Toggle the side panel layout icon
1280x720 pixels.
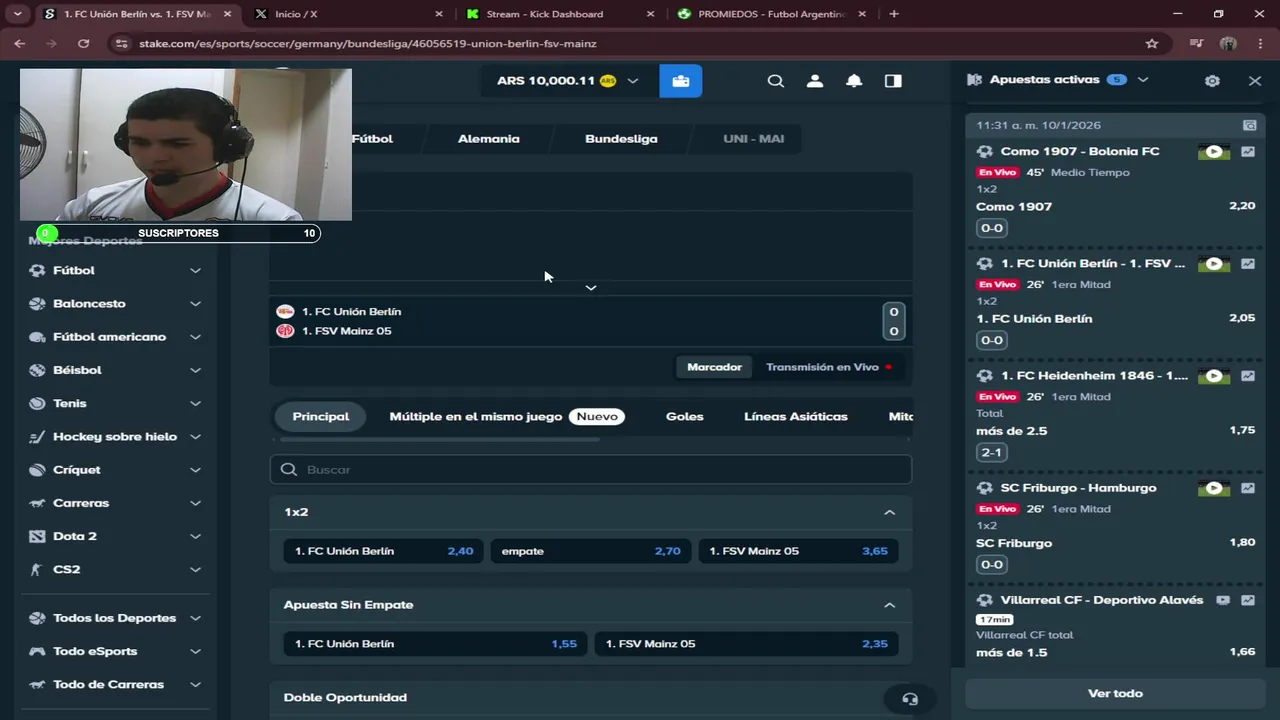tap(893, 81)
